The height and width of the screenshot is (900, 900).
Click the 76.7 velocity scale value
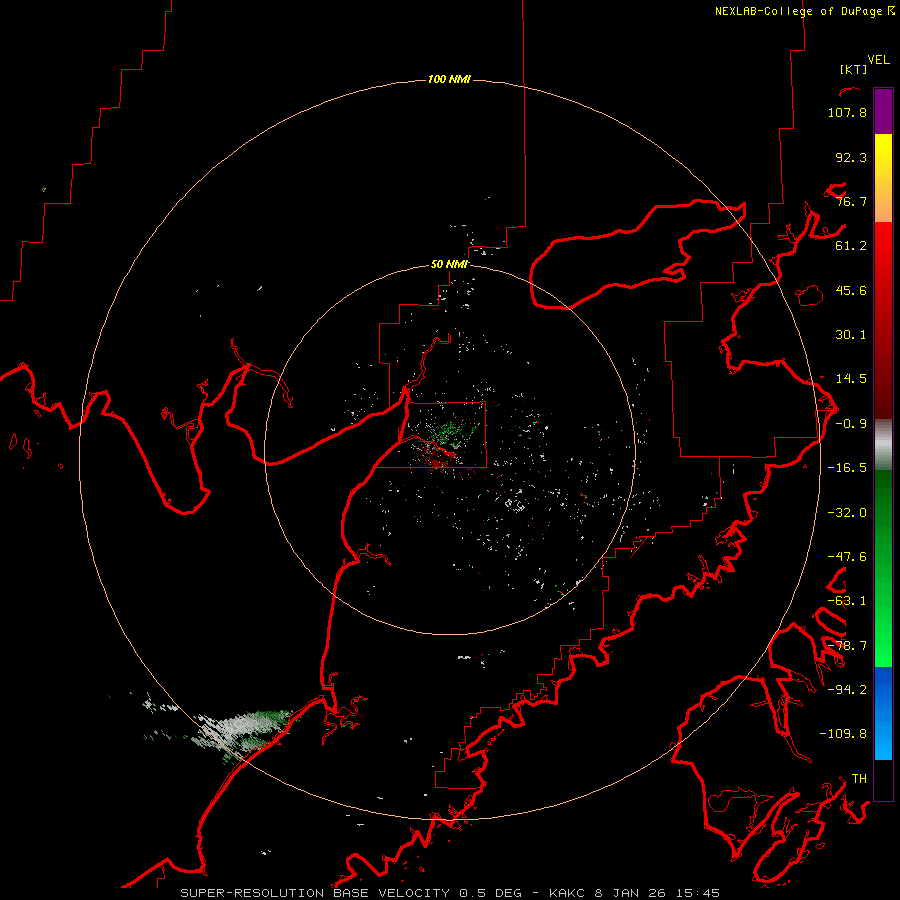point(851,201)
